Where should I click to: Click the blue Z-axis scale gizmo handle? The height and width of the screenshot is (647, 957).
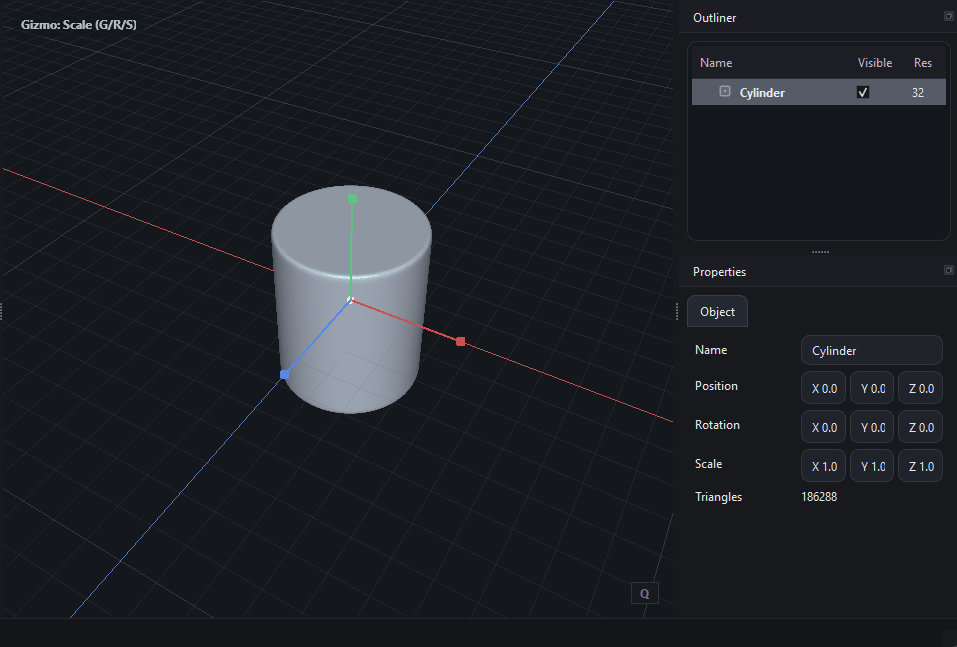(x=285, y=374)
